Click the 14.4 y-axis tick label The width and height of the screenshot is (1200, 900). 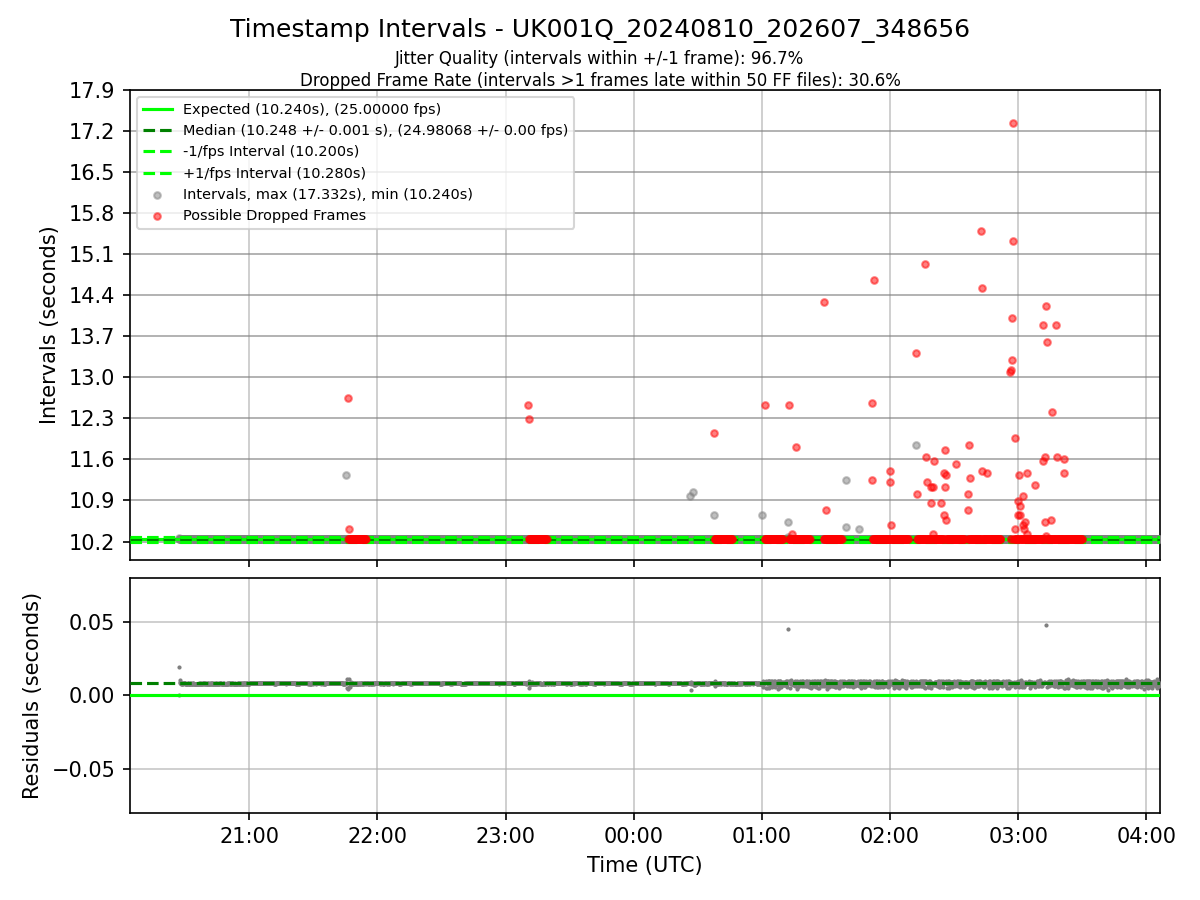pyautogui.click(x=95, y=296)
